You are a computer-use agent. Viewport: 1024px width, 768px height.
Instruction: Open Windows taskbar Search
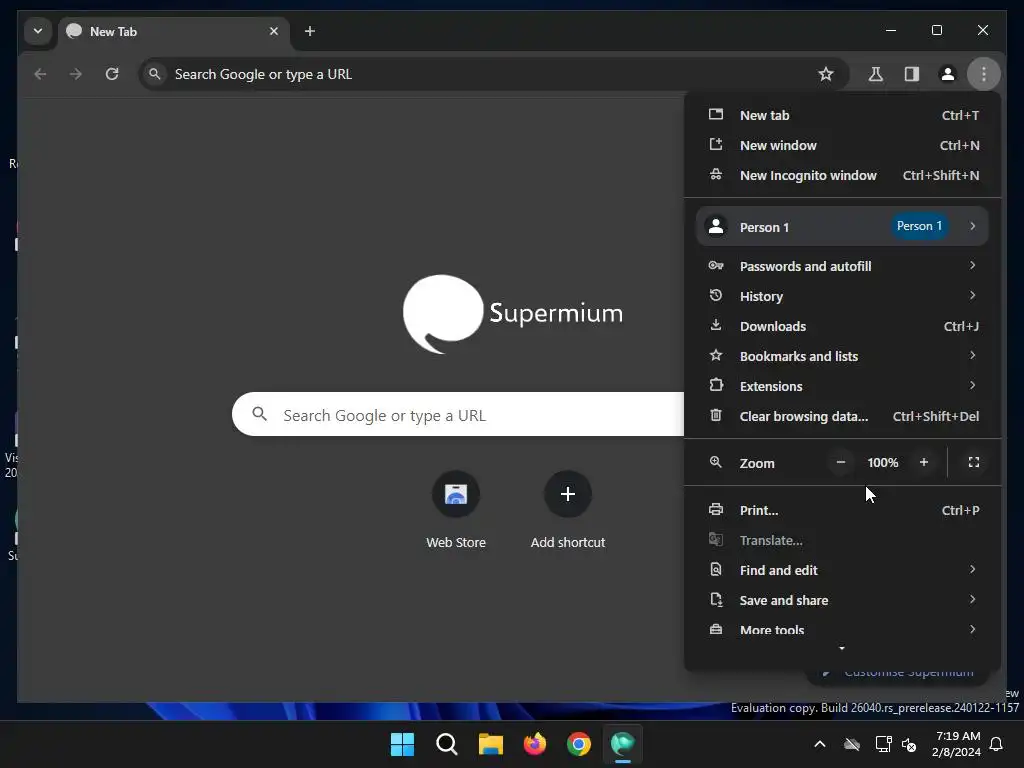(447, 744)
